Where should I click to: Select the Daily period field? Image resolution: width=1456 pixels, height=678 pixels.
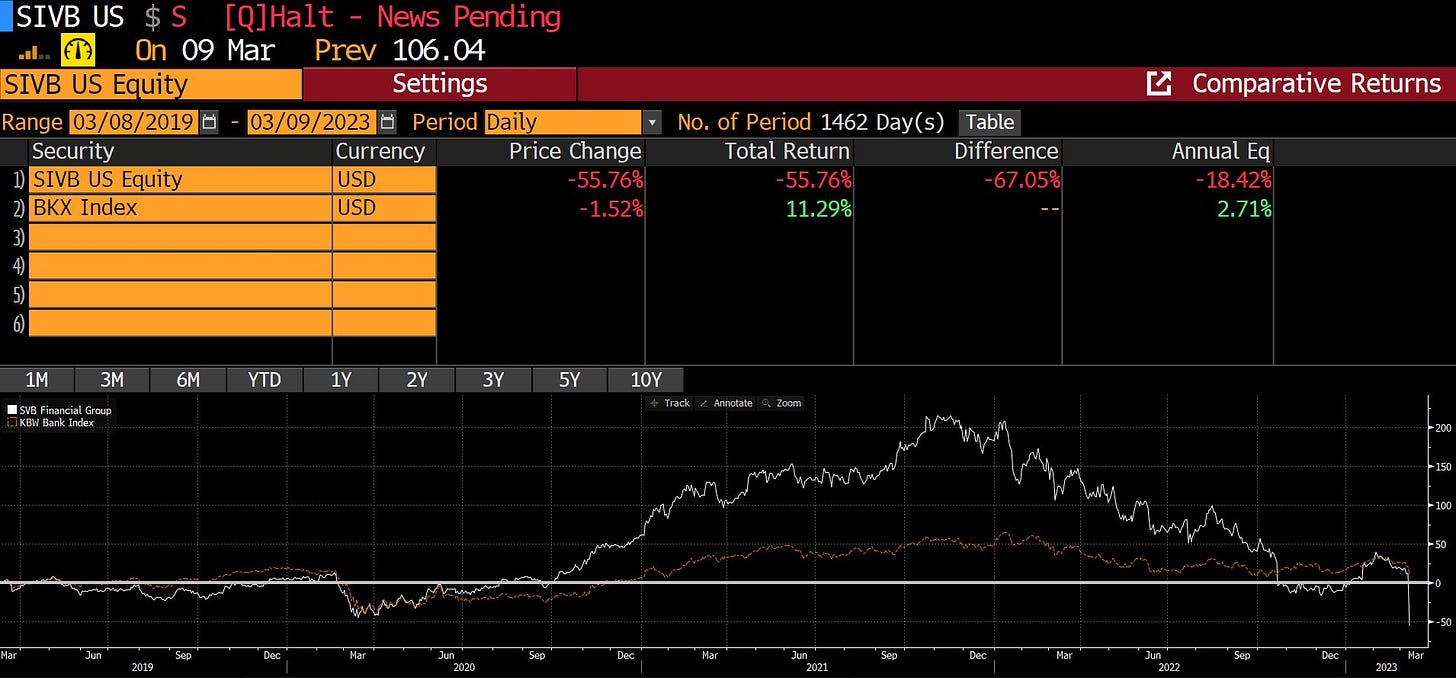tap(563, 123)
